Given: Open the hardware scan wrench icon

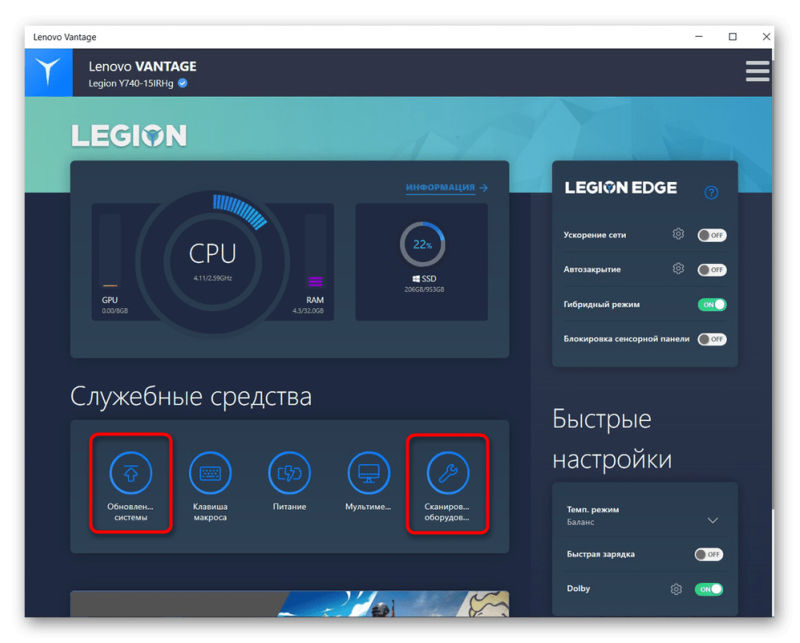Looking at the screenshot, I should click(448, 473).
